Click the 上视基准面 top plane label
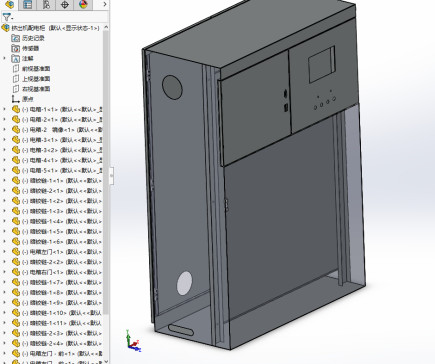Screen dimensions: 435x364 tap(36, 79)
